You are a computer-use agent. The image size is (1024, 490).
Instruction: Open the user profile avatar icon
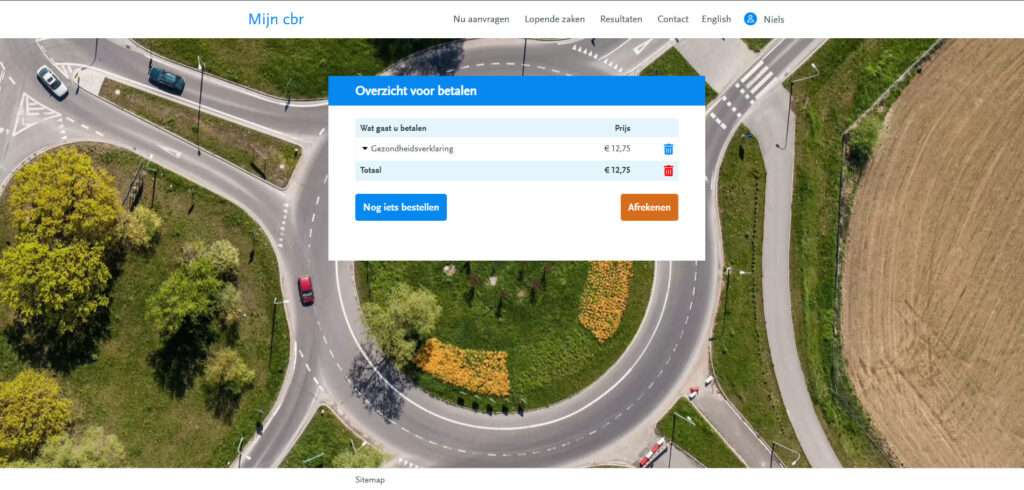[750, 19]
